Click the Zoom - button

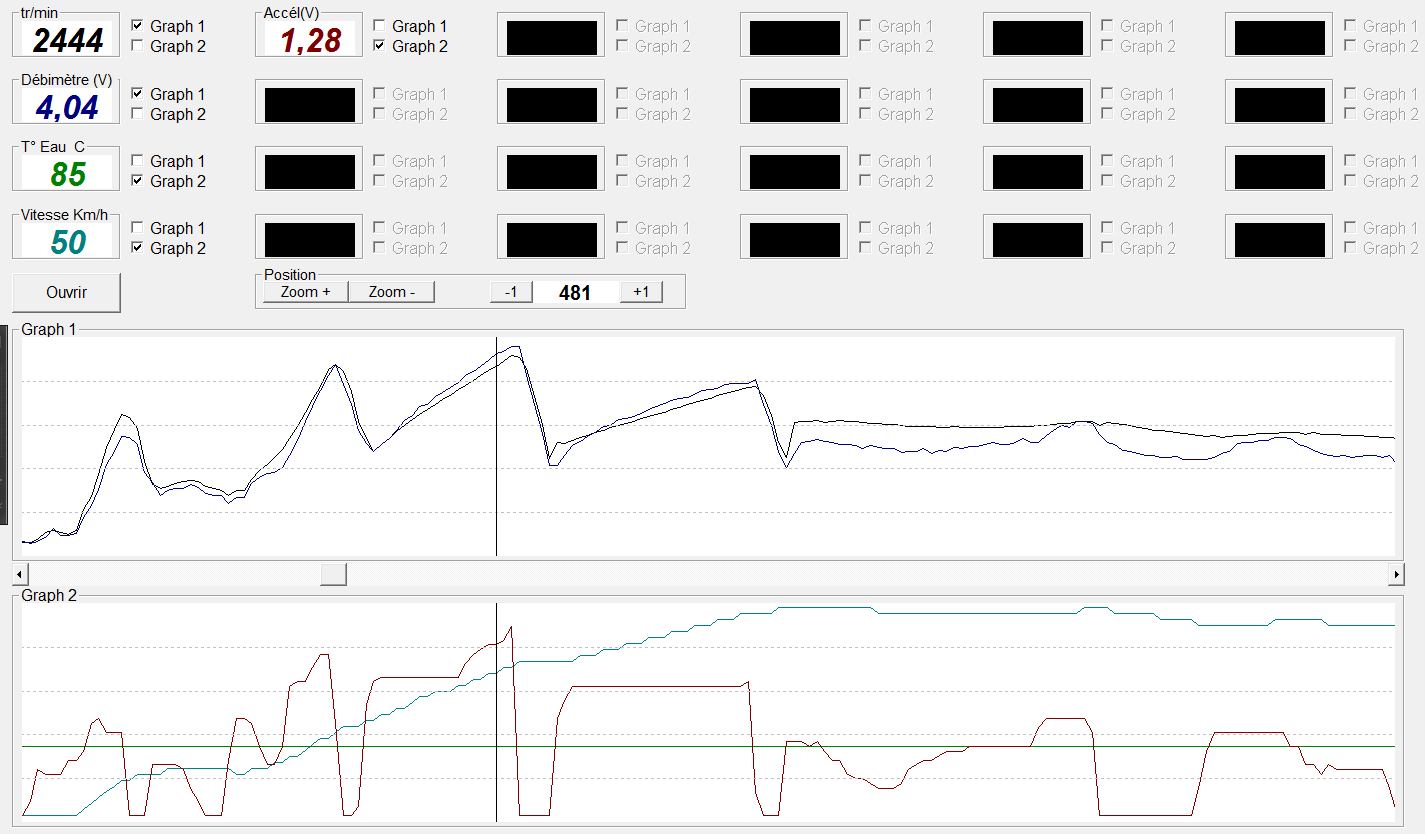click(392, 292)
